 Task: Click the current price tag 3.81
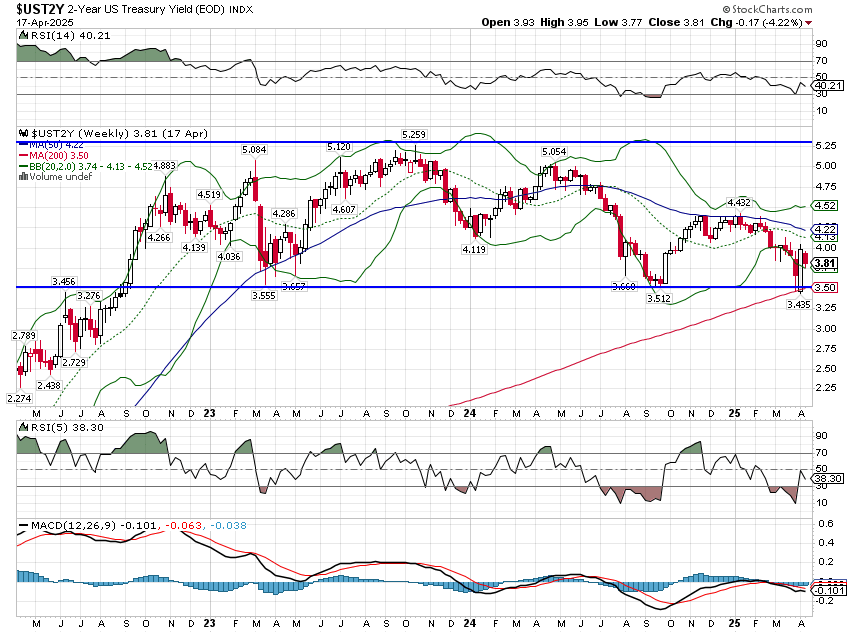click(825, 264)
